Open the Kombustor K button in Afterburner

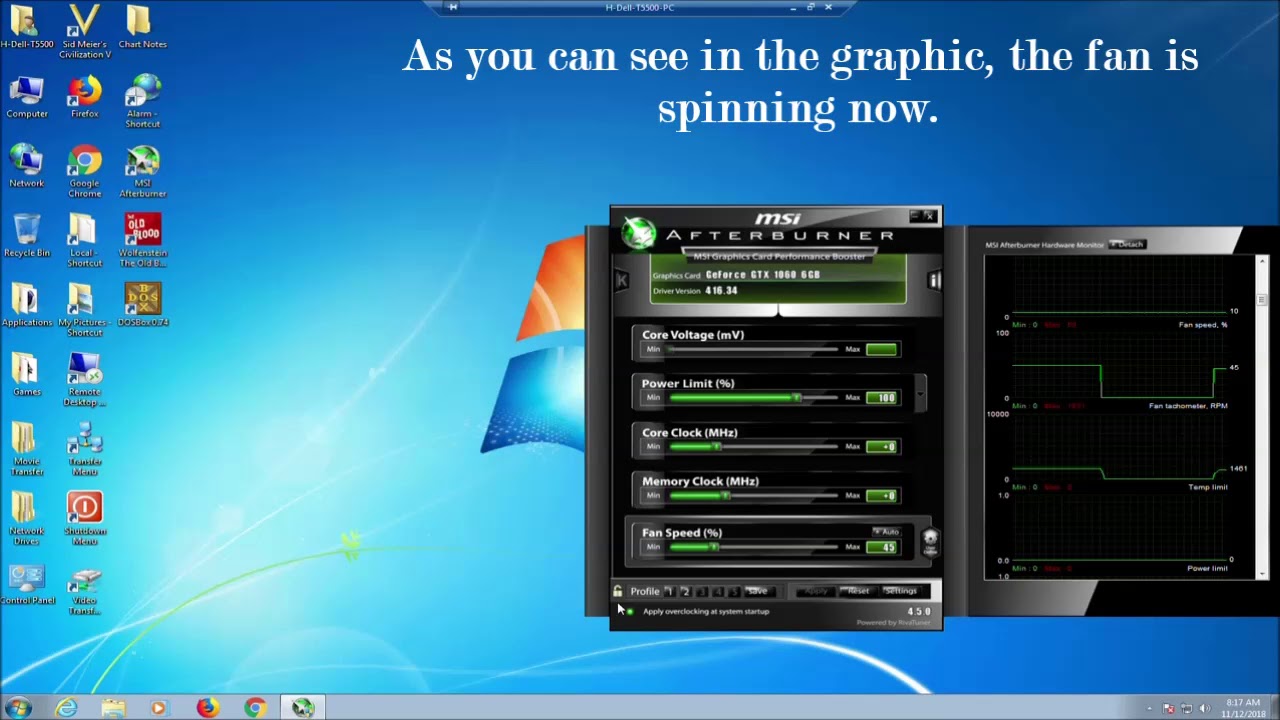click(x=621, y=281)
